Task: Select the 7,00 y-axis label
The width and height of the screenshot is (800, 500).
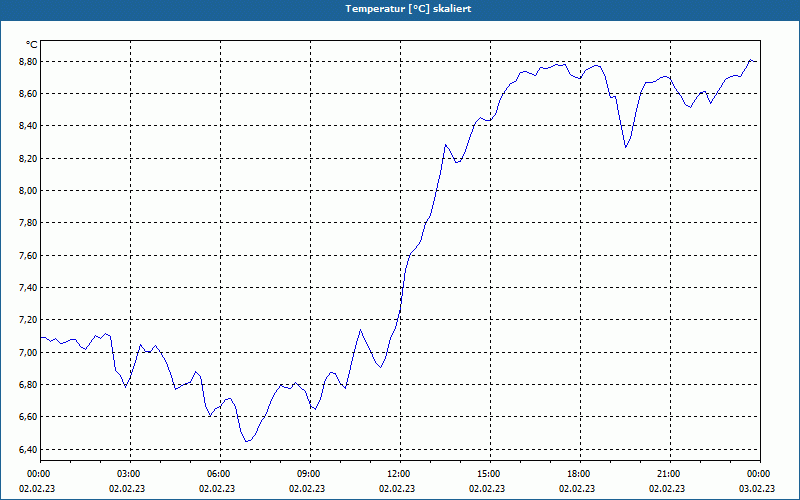Action: coord(28,352)
